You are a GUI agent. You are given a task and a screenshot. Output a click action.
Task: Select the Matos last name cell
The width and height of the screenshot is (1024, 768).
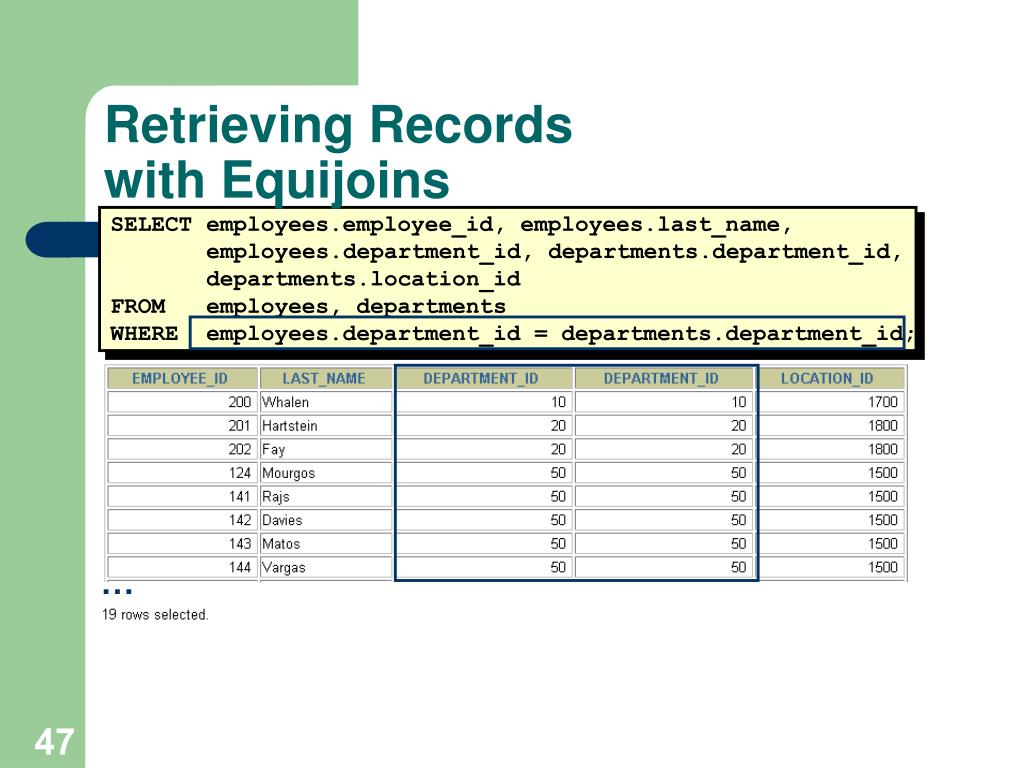(x=325, y=543)
